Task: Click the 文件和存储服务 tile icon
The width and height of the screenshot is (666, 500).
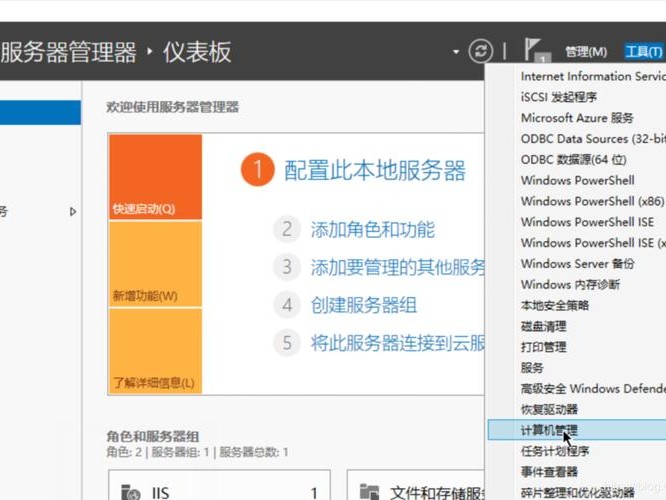Action: (x=369, y=492)
